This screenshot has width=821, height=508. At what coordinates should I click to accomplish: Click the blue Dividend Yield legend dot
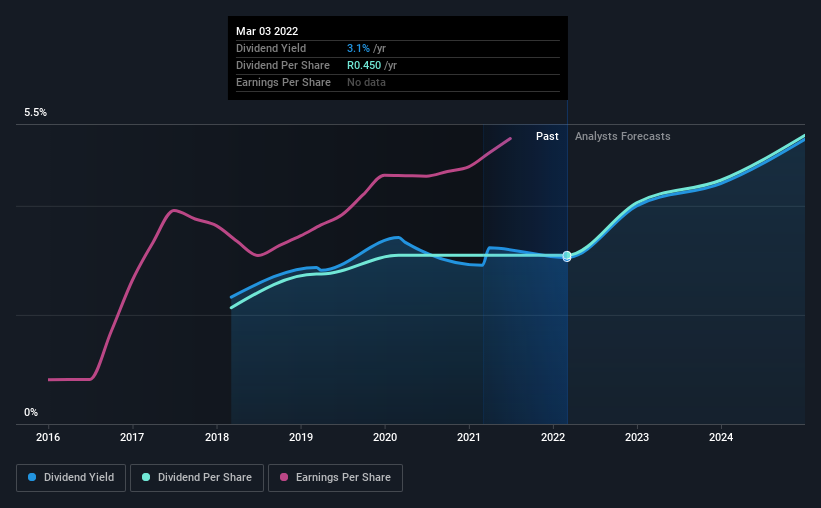point(32,477)
